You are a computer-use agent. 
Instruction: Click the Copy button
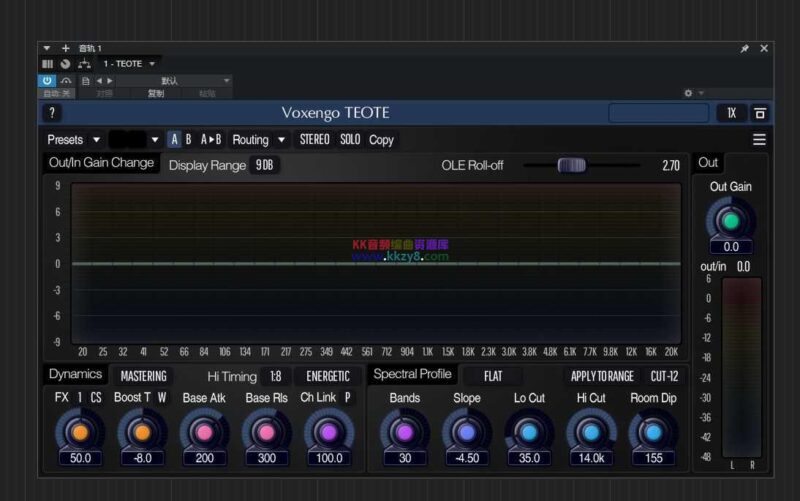(x=381, y=140)
